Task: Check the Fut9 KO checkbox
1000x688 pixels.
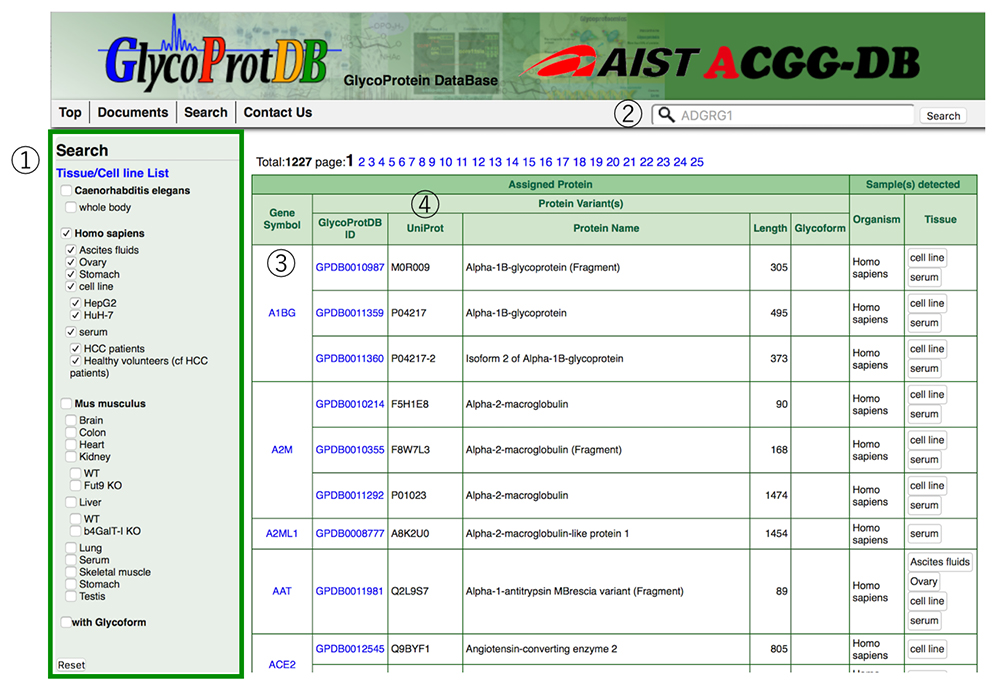Action: pos(75,485)
